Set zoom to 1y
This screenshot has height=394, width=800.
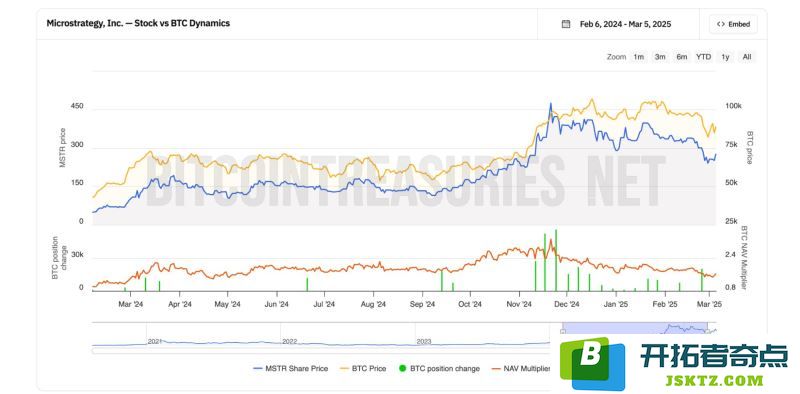725,57
